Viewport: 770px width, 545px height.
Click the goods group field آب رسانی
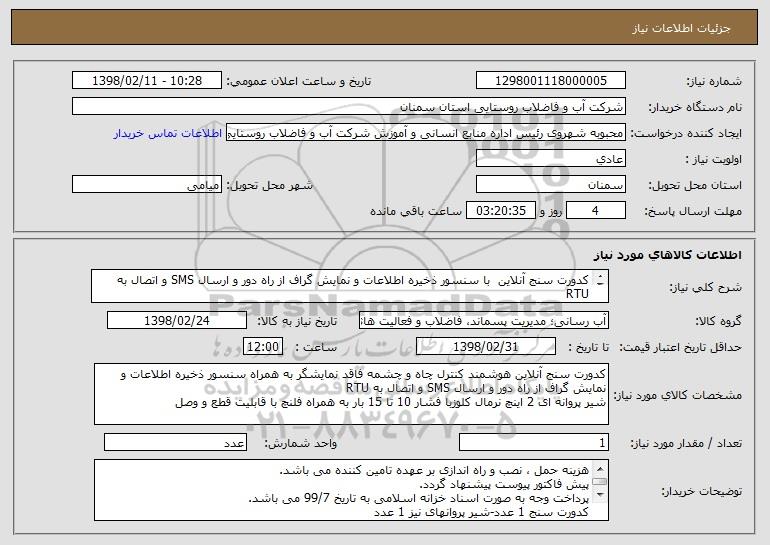point(484,321)
